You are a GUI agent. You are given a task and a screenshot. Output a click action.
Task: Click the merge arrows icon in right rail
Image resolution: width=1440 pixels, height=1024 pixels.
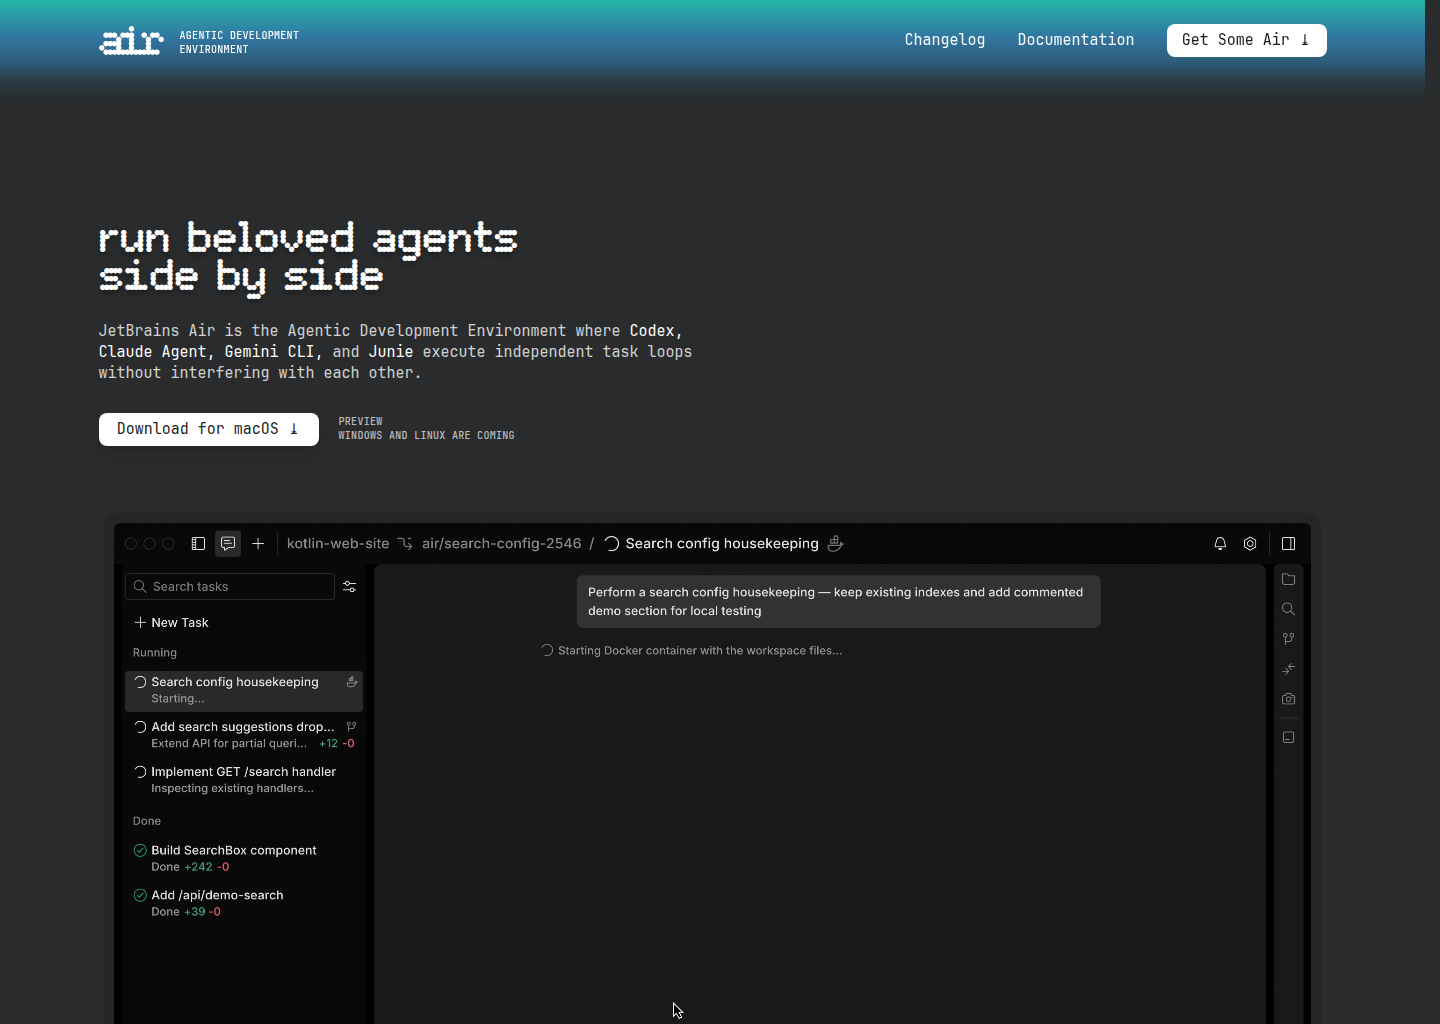[x=1288, y=669]
